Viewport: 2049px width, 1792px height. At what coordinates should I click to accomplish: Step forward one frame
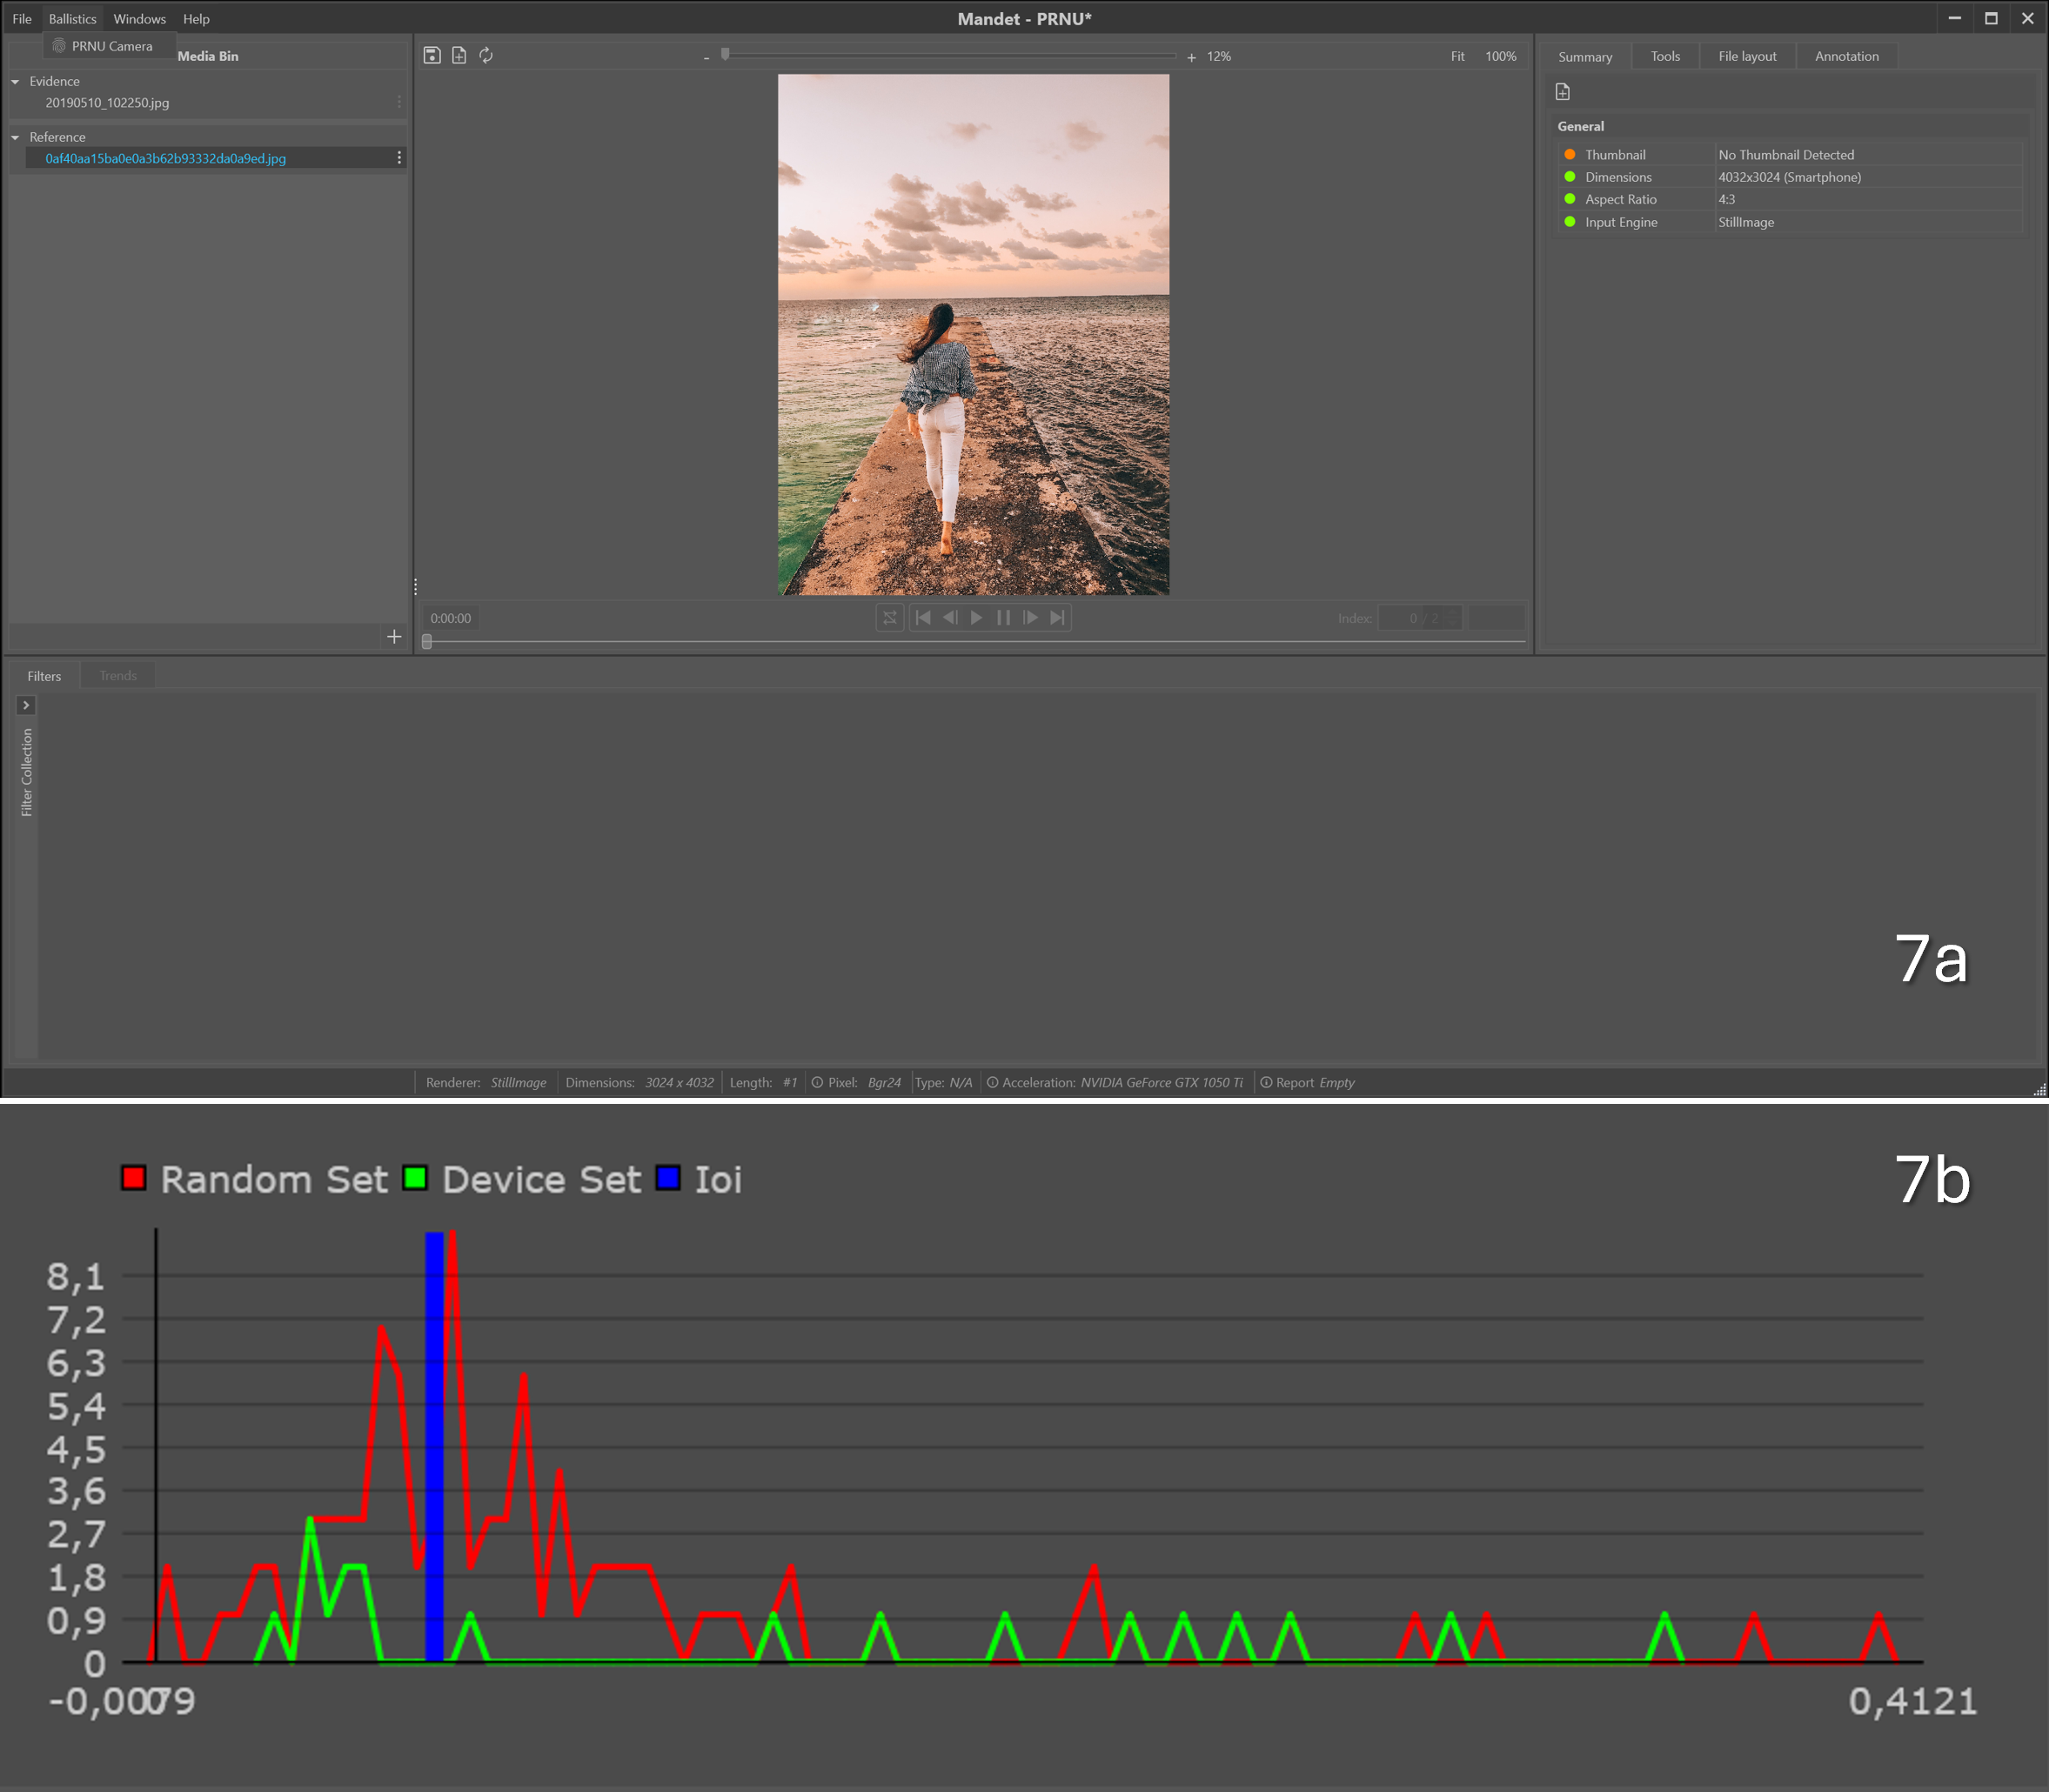[x=1030, y=618]
